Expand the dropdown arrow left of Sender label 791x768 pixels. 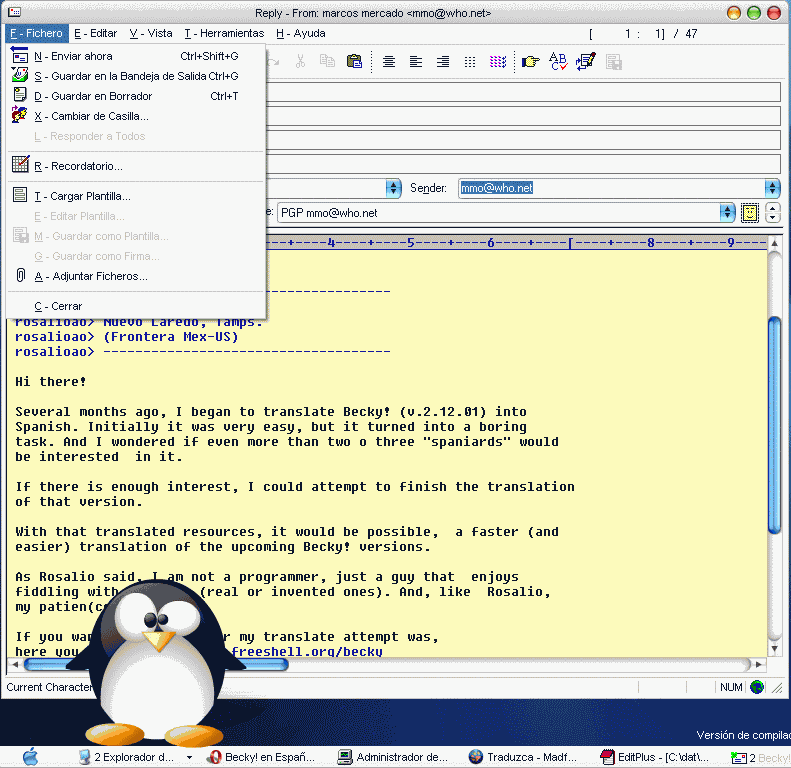click(x=393, y=188)
